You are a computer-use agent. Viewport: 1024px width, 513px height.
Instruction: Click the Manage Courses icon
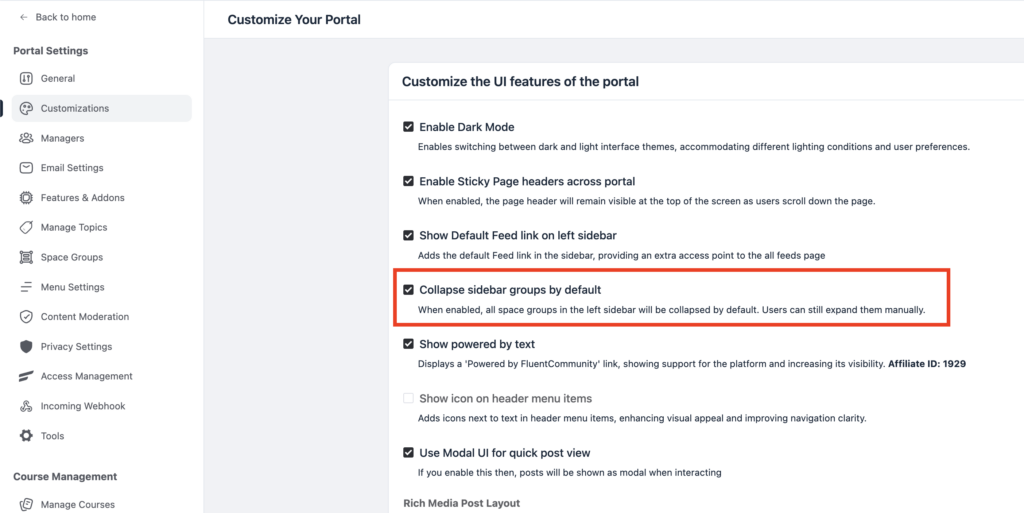26,505
